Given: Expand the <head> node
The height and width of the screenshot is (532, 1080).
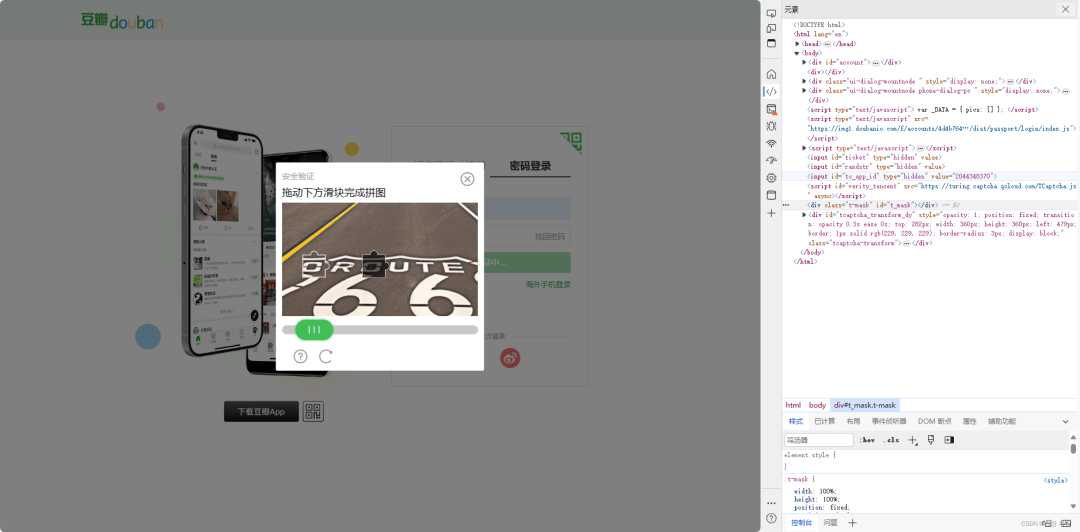Looking at the screenshot, I should tap(798, 43).
